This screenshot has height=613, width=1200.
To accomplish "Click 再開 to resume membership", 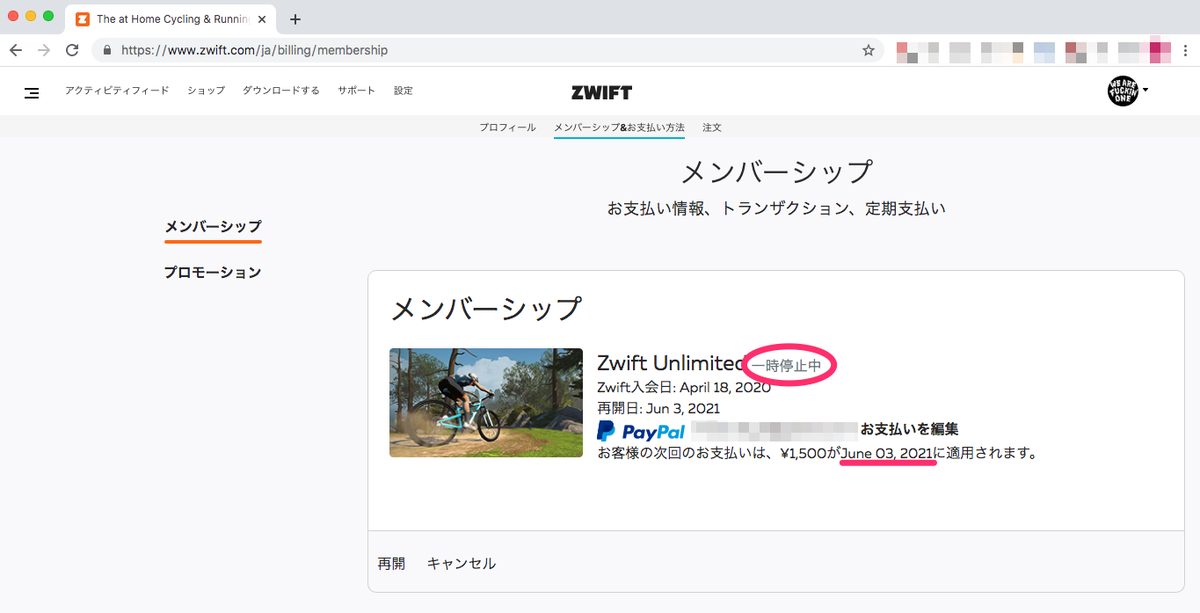I will point(391,564).
